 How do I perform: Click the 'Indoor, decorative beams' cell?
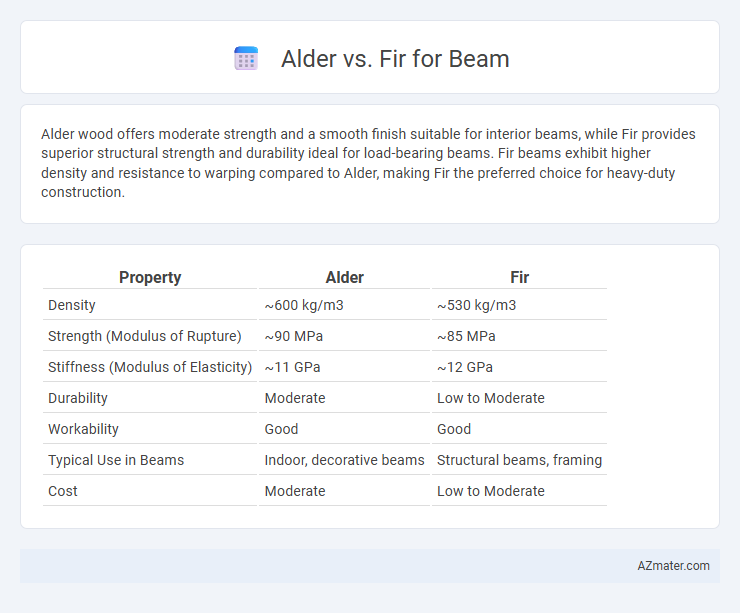point(345,460)
